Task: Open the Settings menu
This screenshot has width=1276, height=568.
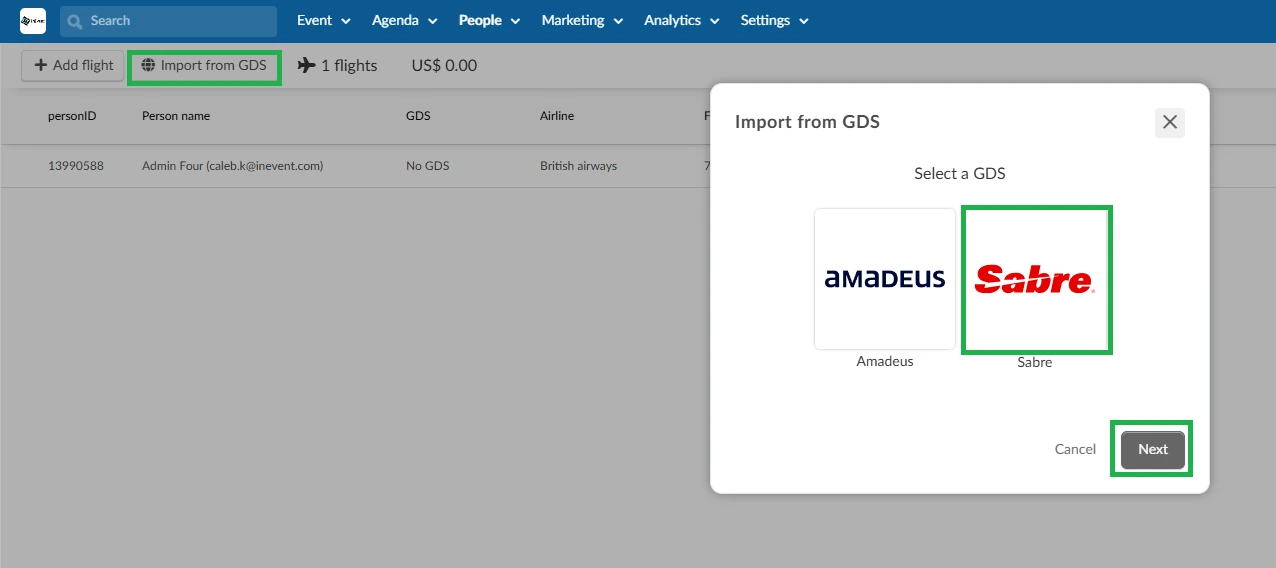Action: (x=775, y=20)
